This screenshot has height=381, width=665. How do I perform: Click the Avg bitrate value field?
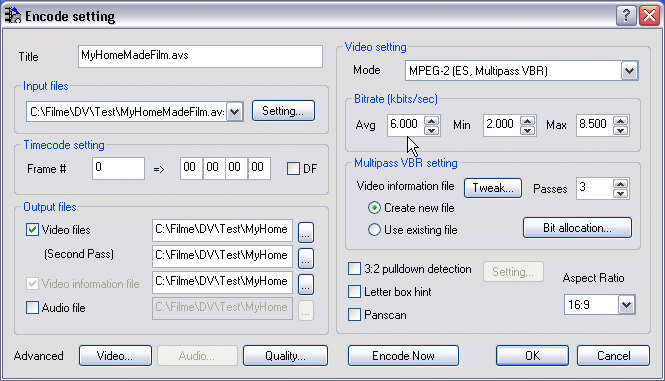coord(405,125)
